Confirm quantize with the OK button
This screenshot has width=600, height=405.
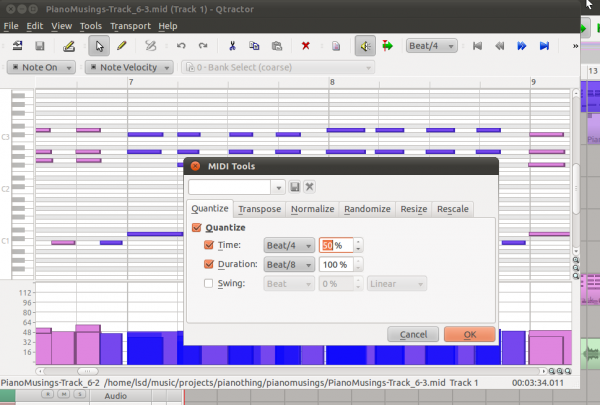[470, 335]
